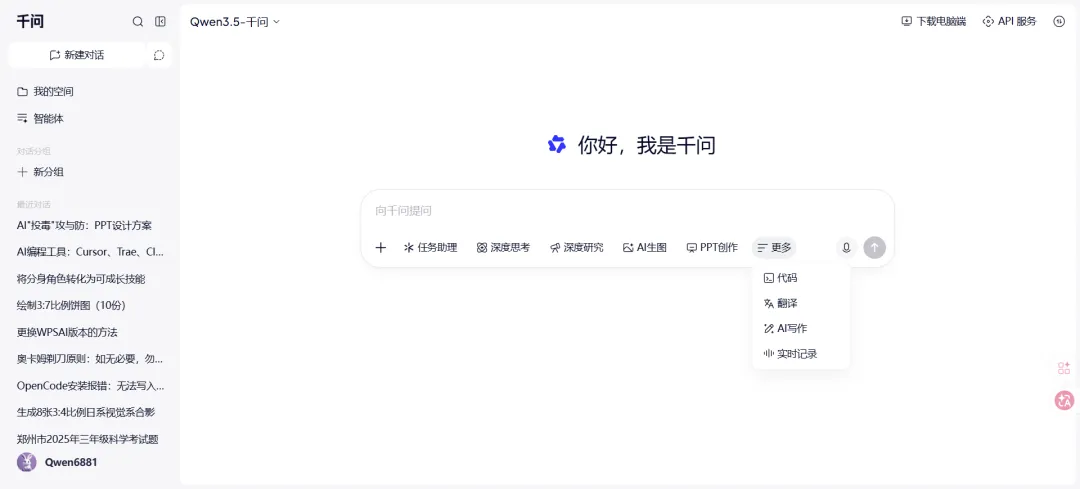The image size is (1080, 489).
Task: Open search via the magnifier icon
Action: 138,22
